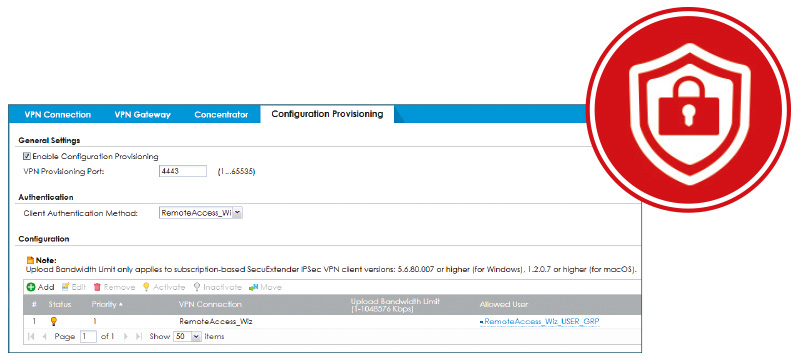
Task: Open the VPN Gateway tab
Action: tap(143, 115)
